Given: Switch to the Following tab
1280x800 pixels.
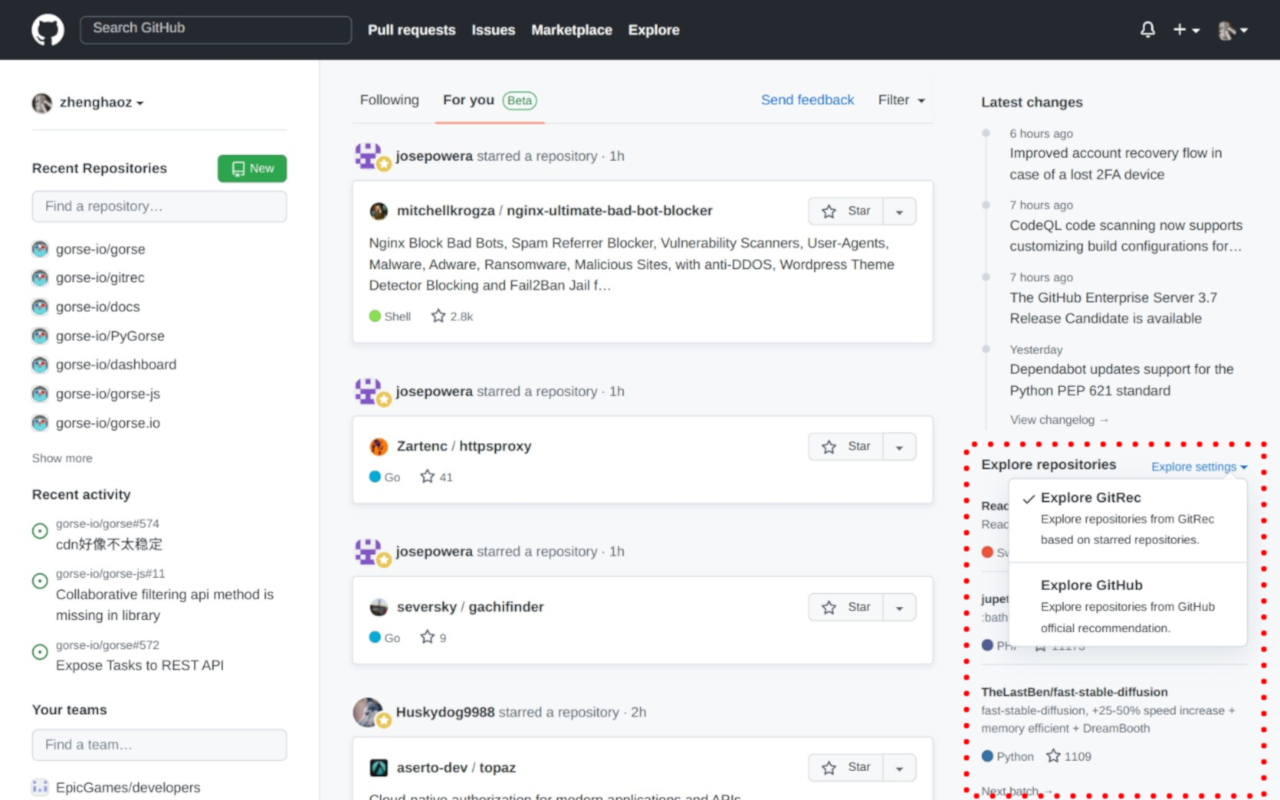Looking at the screenshot, I should 389,100.
